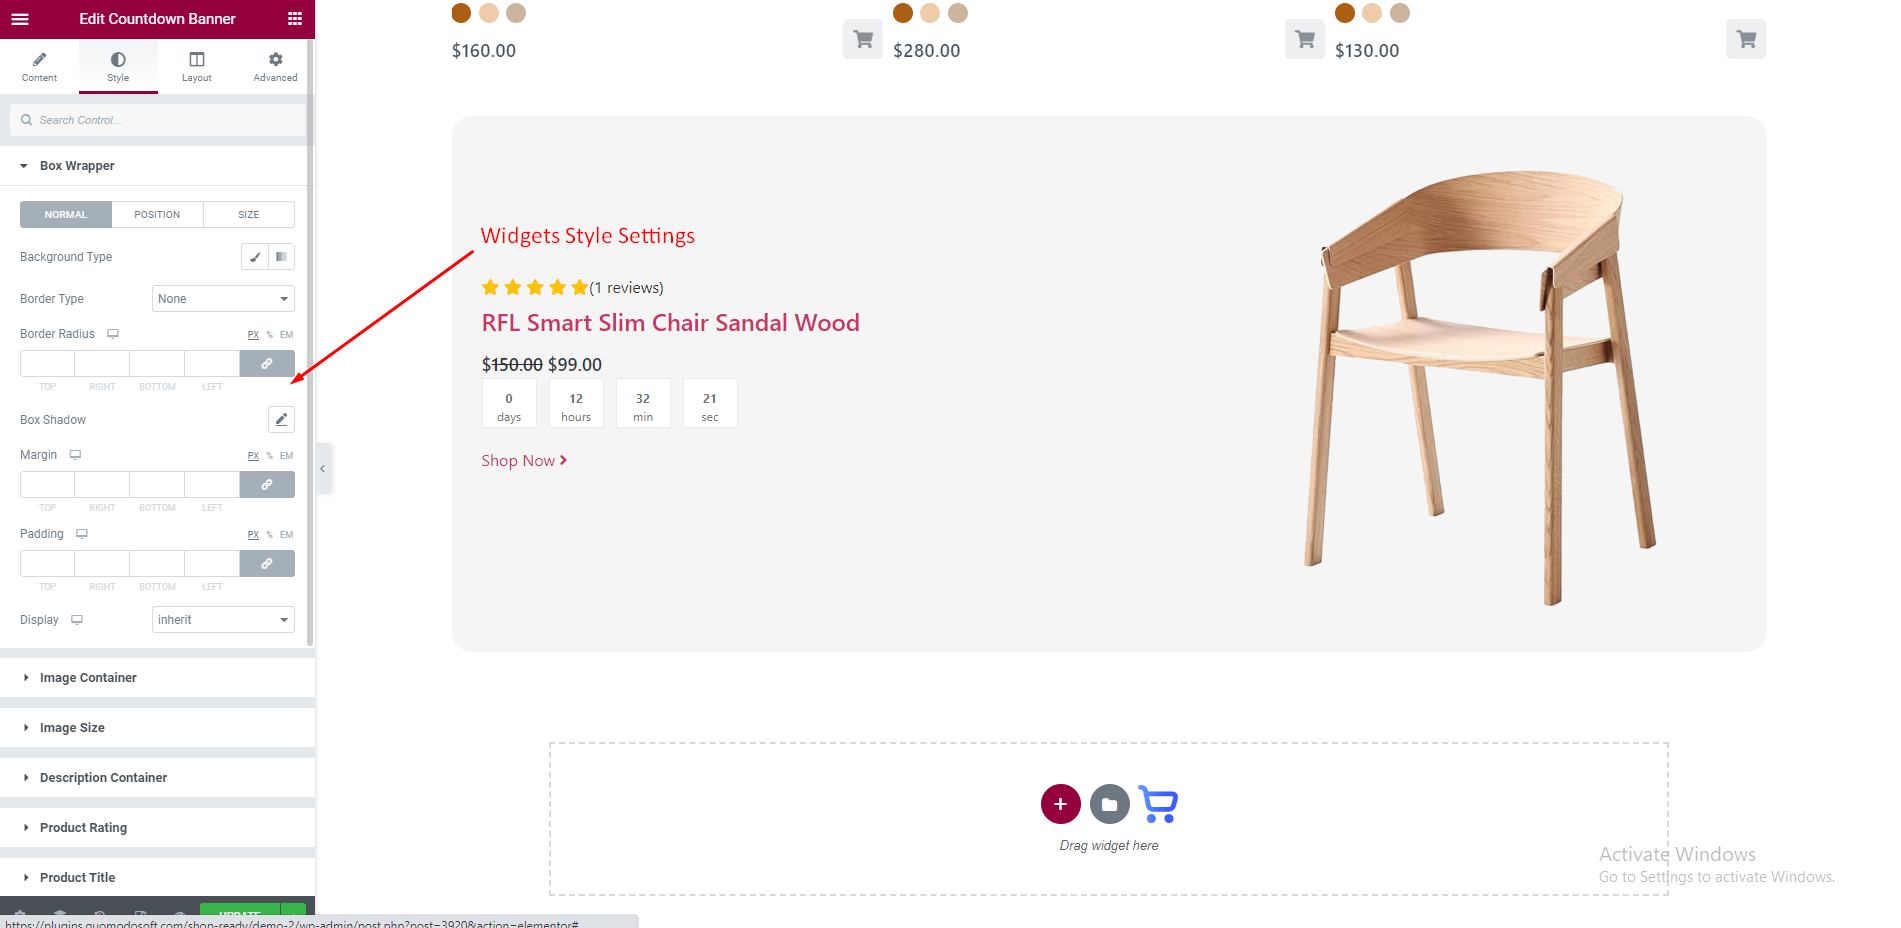Image resolution: width=1901 pixels, height=928 pixels.
Task: Click the add template folder button
Action: click(1109, 804)
